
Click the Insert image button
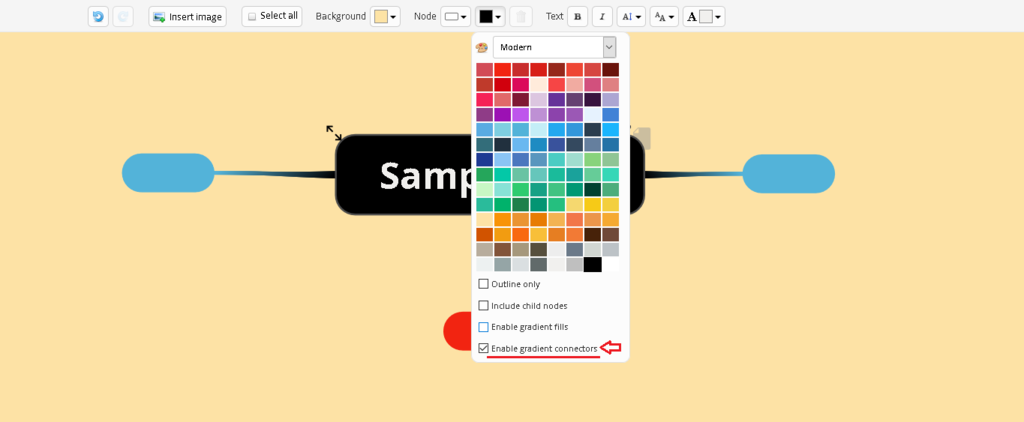pyautogui.click(x=187, y=16)
